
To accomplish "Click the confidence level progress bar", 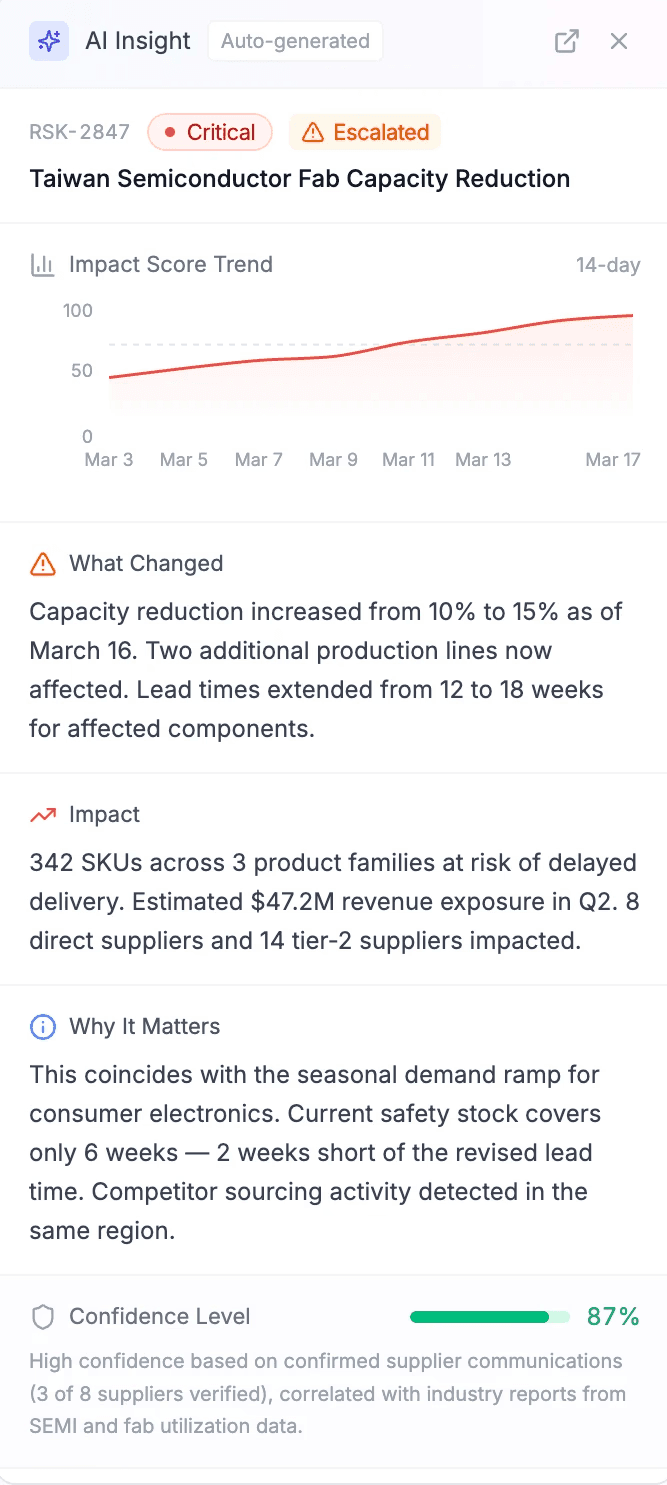I will pyautogui.click(x=489, y=1317).
